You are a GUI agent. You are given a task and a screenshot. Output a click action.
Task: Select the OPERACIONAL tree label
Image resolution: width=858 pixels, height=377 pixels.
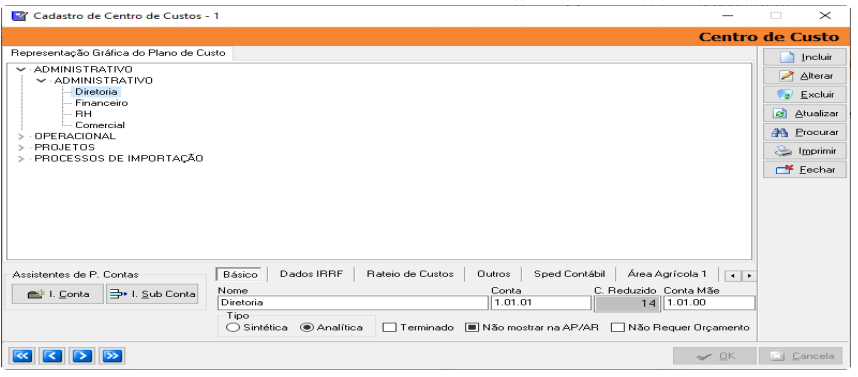[x=75, y=136]
